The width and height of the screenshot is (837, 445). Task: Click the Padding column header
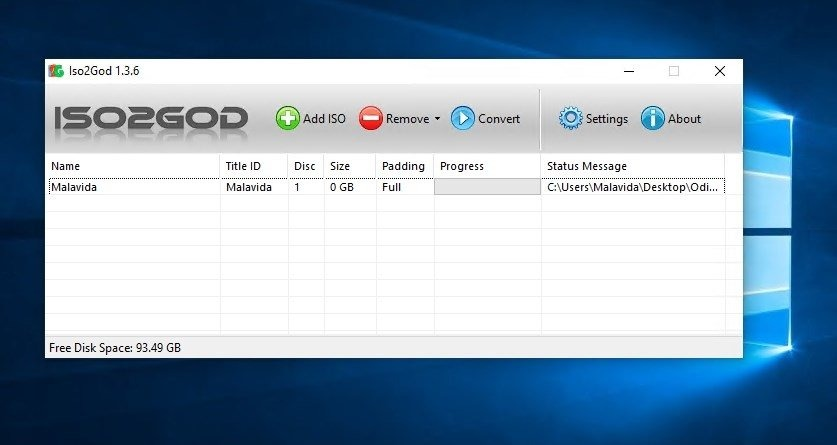click(405, 166)
